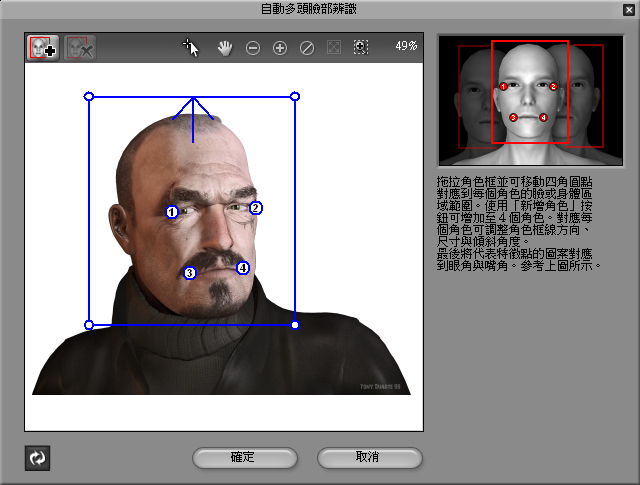The width and height of the screenshot is (640, 485).
Task: Select the hand pan tool
Action: coord(225,48)
